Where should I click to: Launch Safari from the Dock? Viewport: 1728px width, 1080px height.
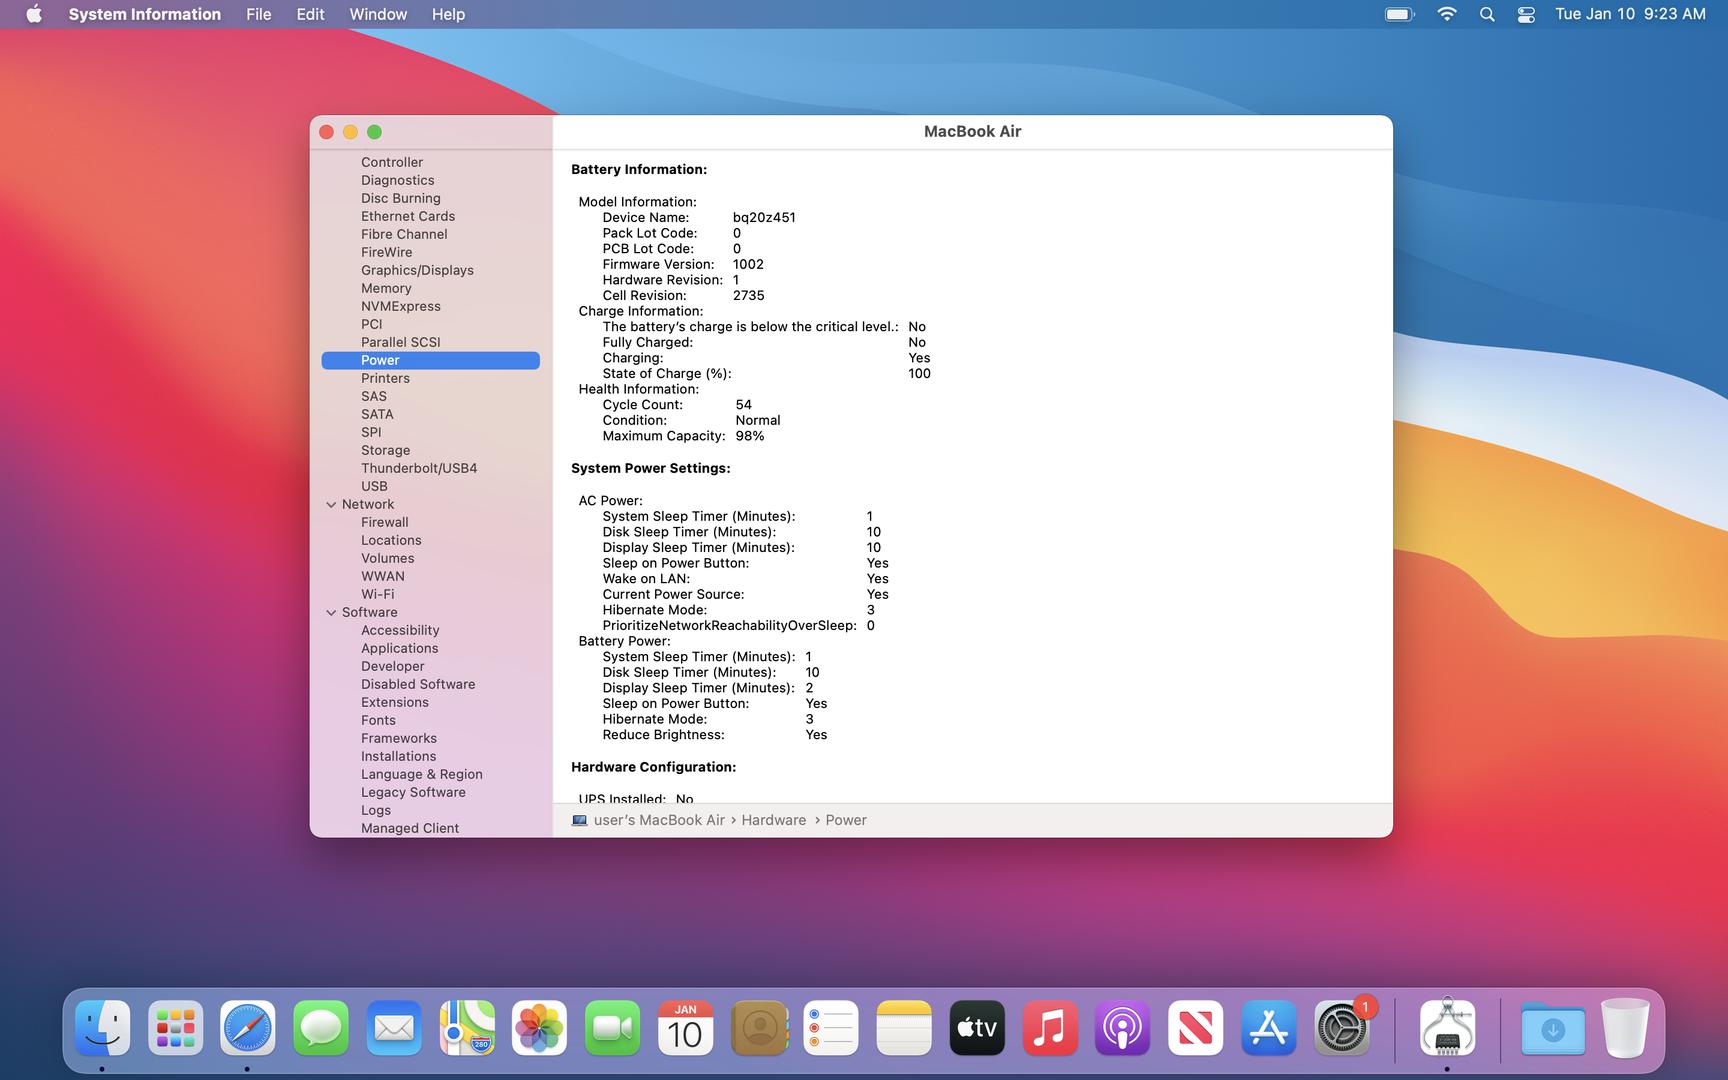tap(248, 1028)
